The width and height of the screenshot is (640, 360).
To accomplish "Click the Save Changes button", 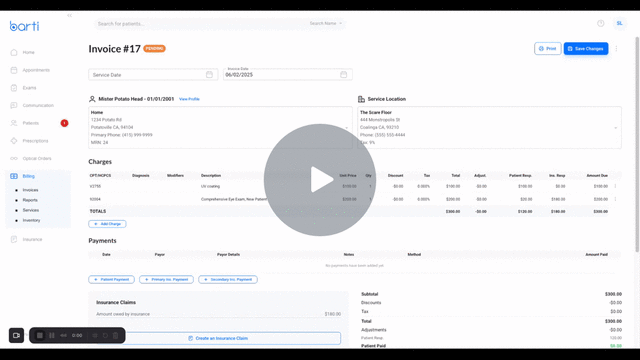I will (x=586, y=49).
